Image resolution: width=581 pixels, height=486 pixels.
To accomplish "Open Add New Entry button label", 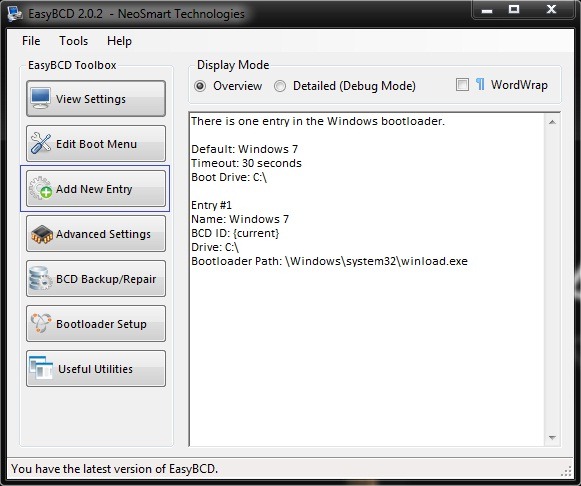I will click(94, 189).
